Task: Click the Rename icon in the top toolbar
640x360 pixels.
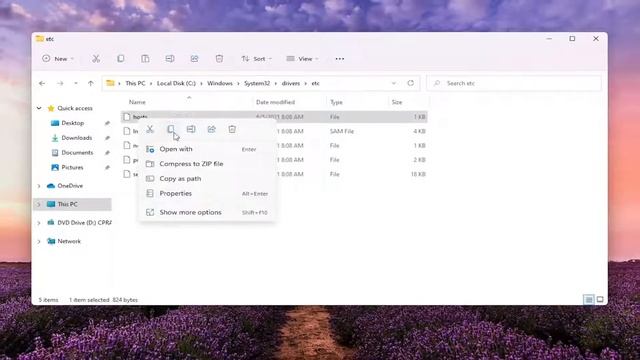Action: tap(170, 59)
